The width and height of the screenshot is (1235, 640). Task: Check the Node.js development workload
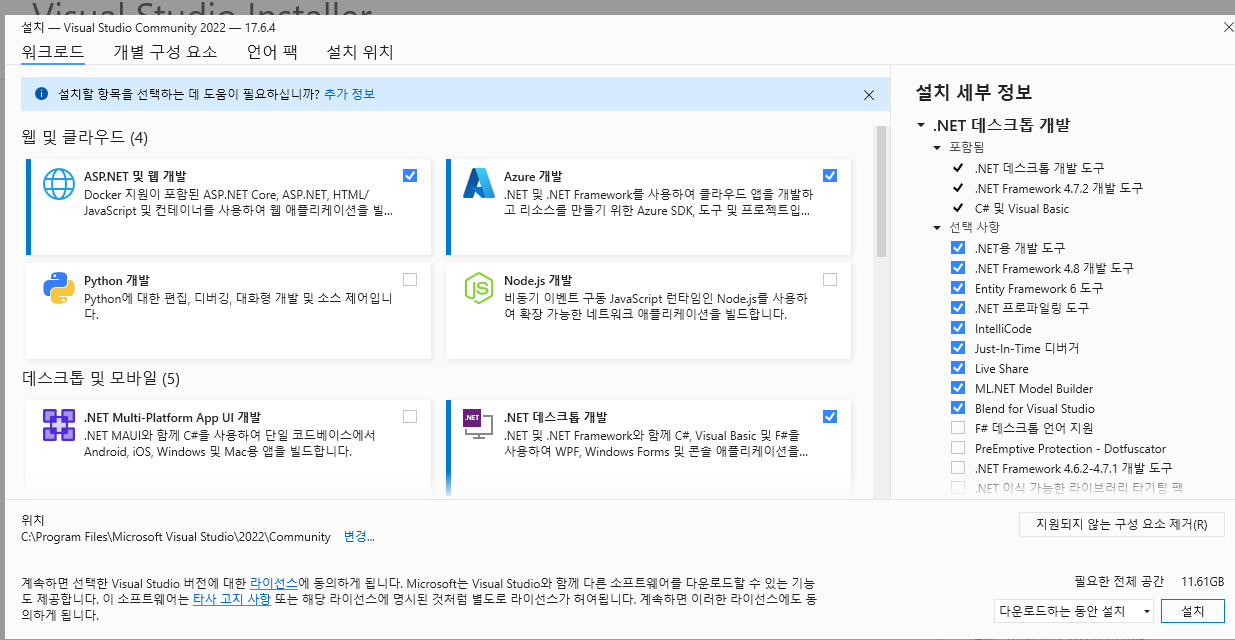[x=830, y=279]
